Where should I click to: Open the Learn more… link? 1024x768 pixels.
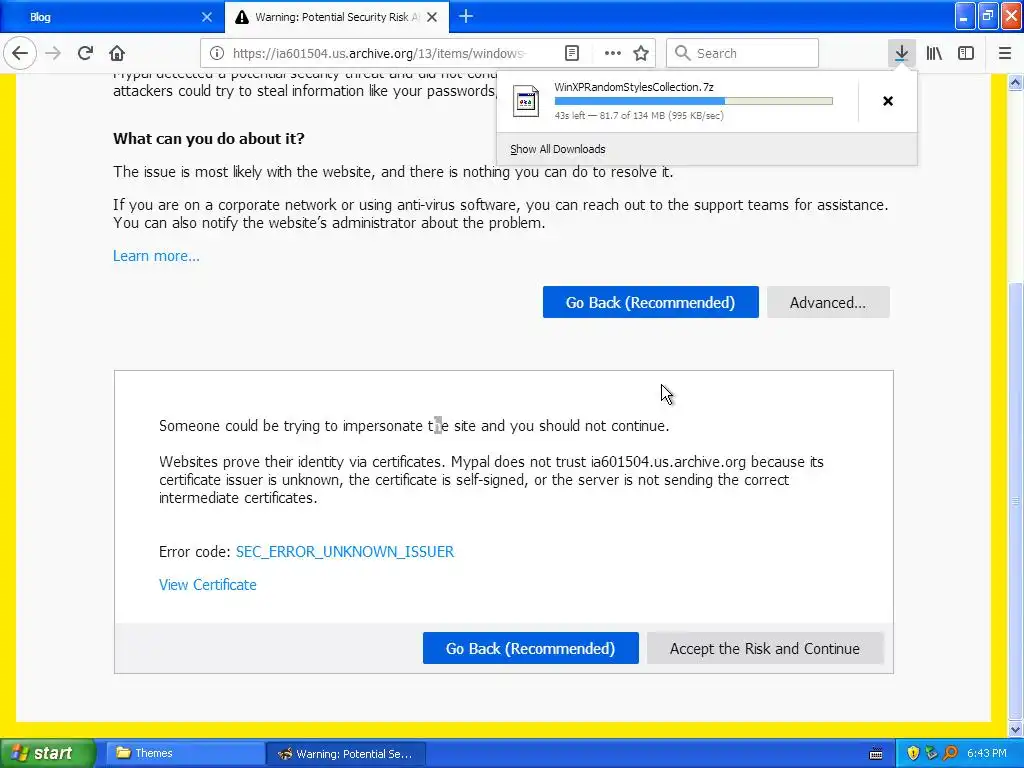(156, 256)
